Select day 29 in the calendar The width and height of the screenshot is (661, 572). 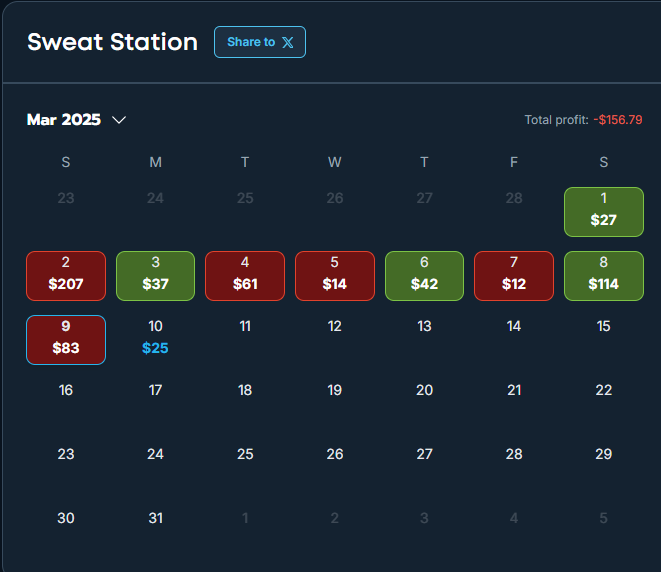(x=604, y=454)
